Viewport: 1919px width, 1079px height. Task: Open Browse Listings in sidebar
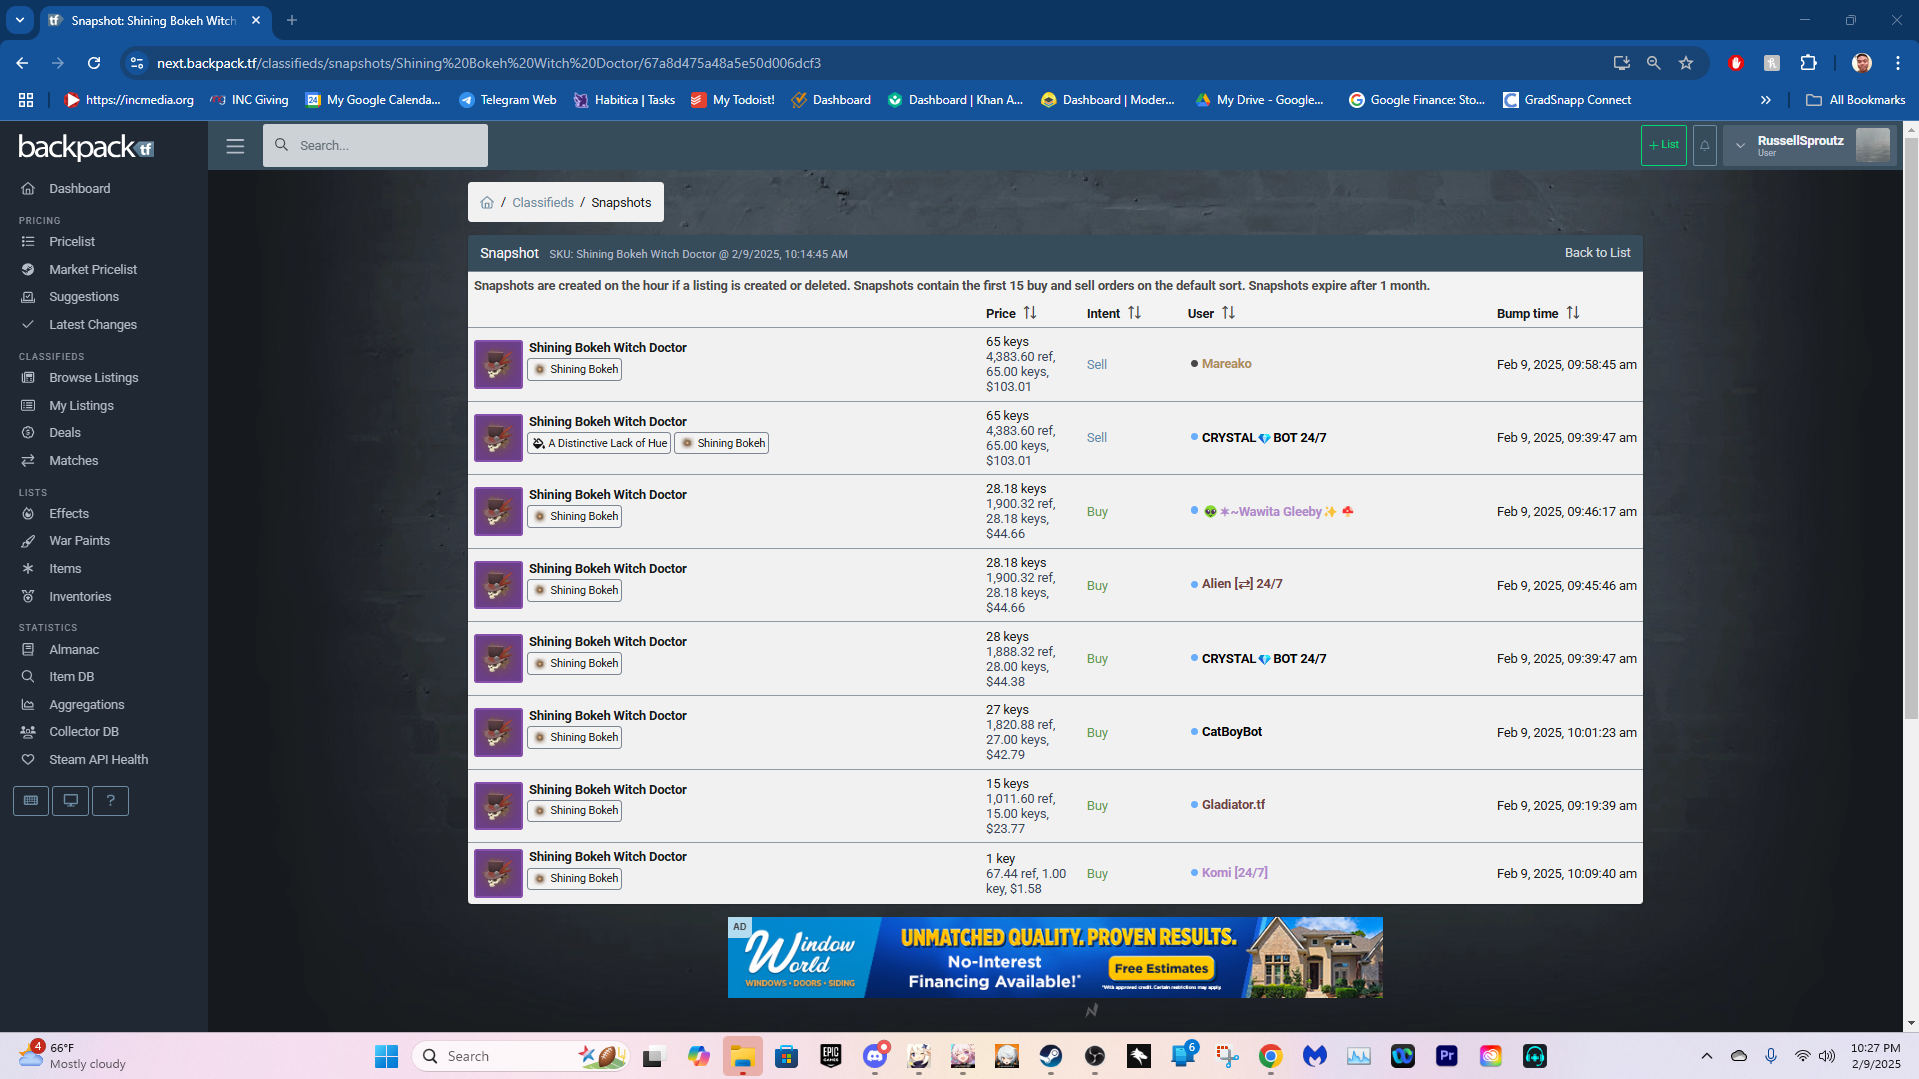click(94, 378)
